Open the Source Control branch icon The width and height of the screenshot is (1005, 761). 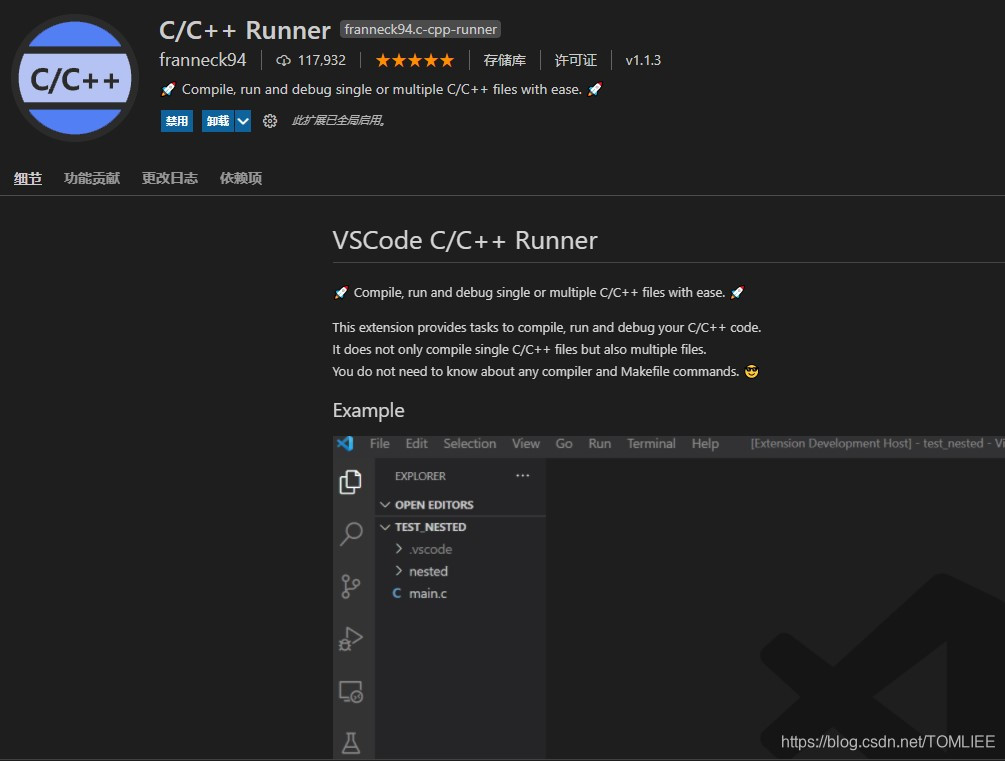pyautogui.click(x=351, y=586)
